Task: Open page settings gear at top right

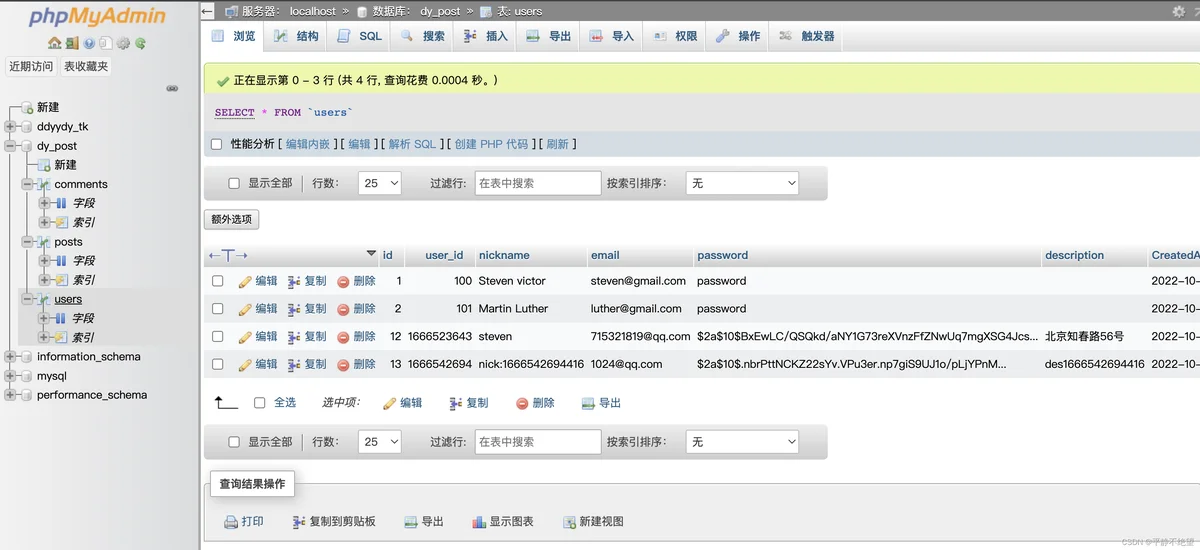Action: [x=1178, y=11]
